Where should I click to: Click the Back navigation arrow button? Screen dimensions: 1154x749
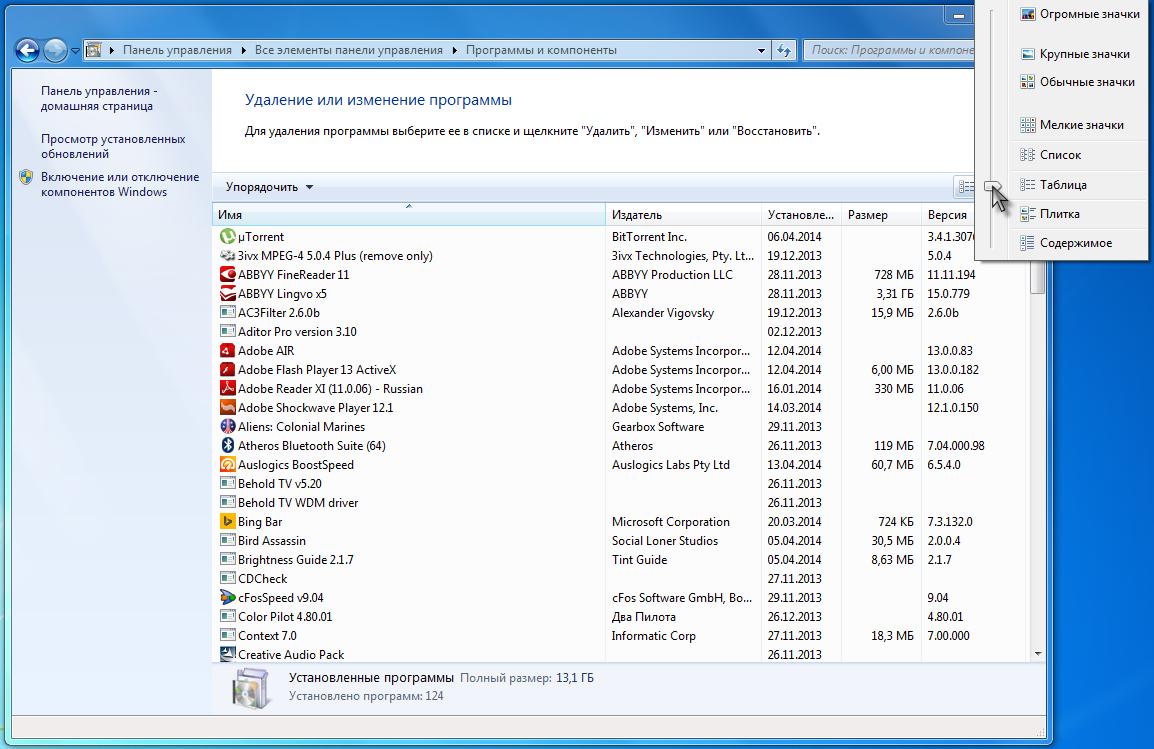point(28,50)
